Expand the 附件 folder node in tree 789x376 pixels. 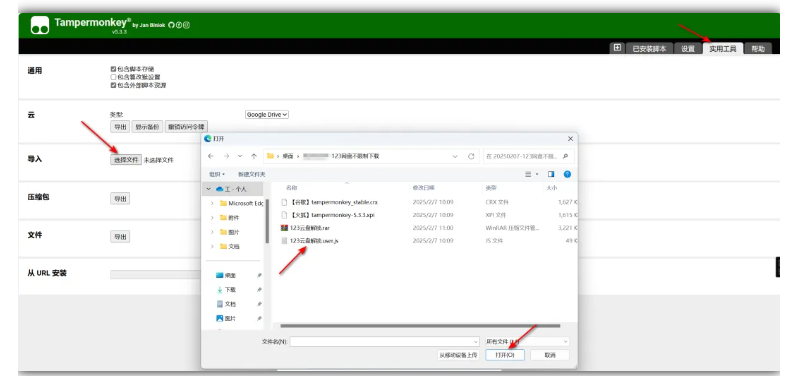[212, 218]
